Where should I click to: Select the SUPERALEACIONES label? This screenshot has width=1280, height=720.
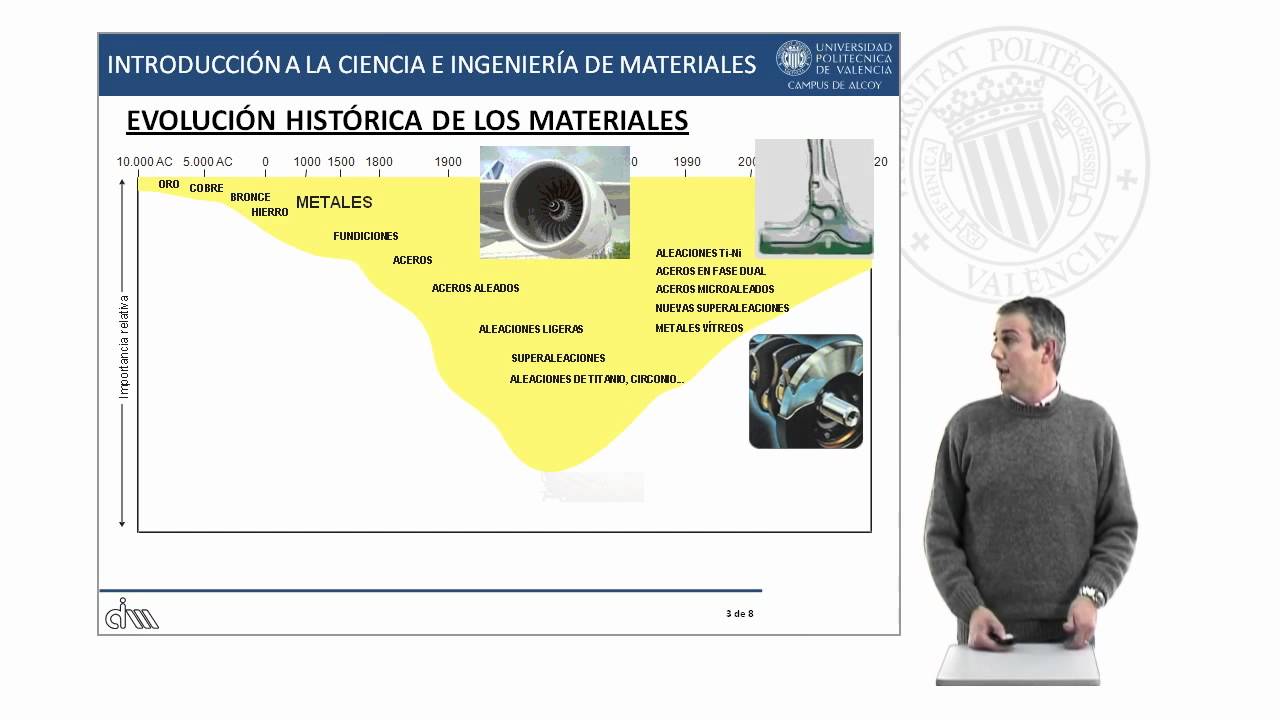click(558, 358)
